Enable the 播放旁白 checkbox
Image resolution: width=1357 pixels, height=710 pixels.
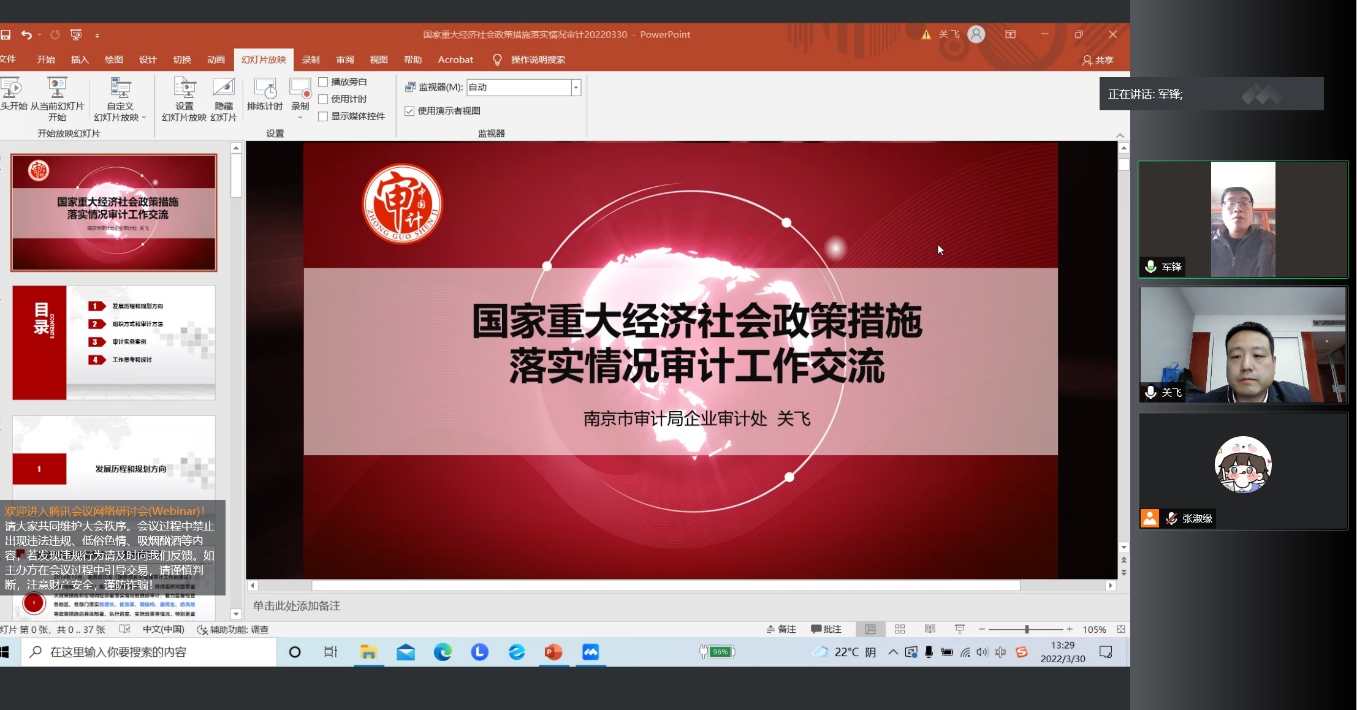(x=323, y=82)
